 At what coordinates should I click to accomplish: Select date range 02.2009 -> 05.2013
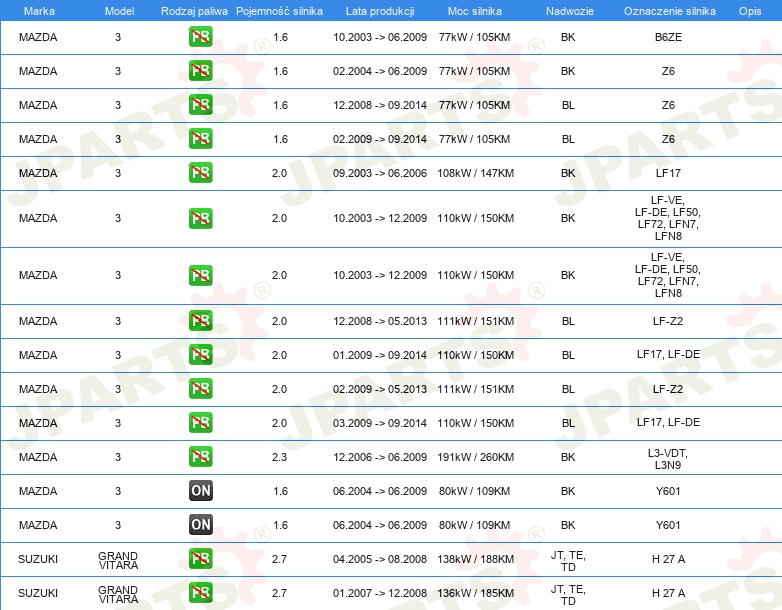380,389
